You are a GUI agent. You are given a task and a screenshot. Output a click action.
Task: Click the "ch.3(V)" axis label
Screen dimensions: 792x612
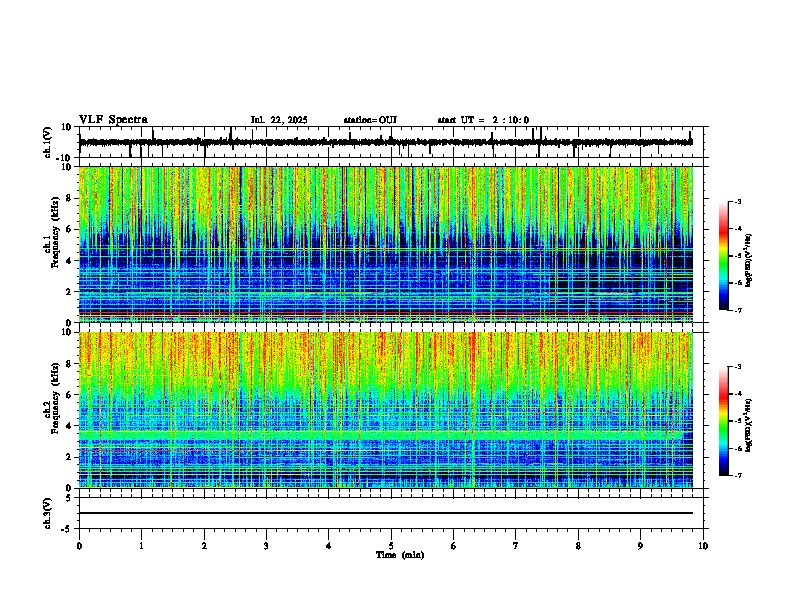coord(48,513)
